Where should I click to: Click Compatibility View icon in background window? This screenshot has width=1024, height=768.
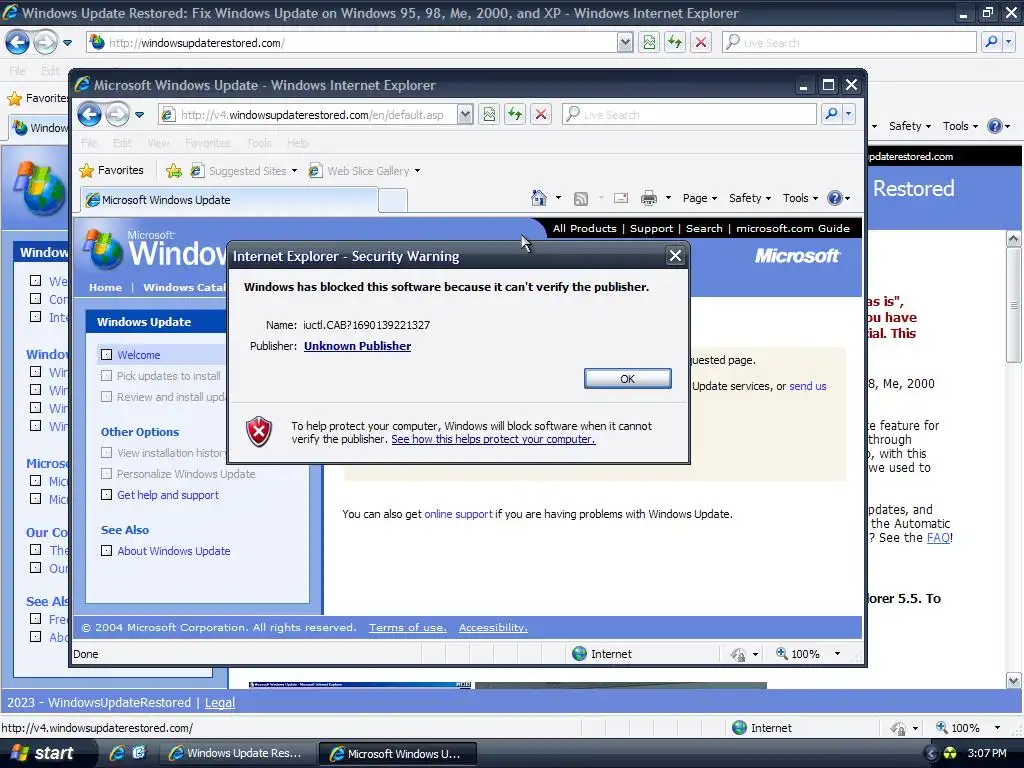[649, 43]
